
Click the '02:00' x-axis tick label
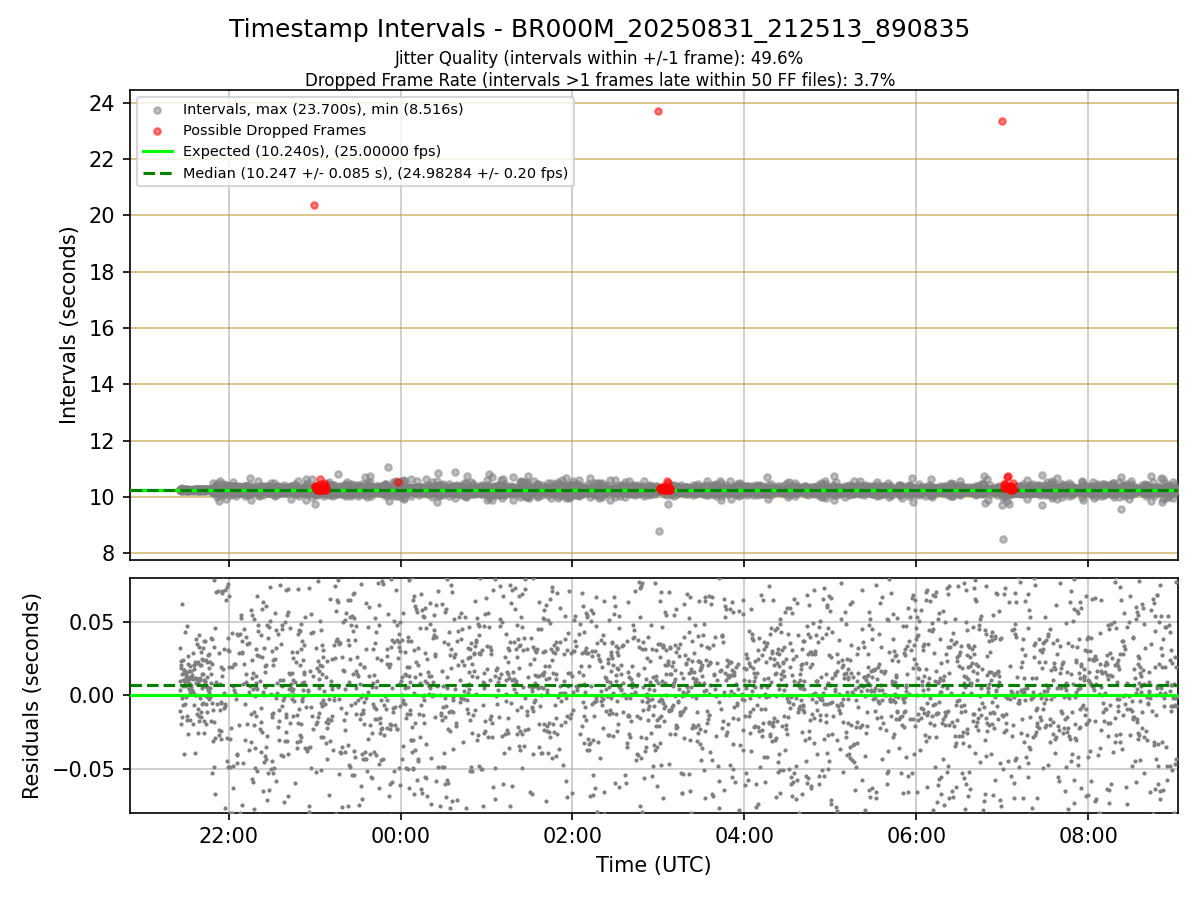pyautogui.click(x=572, y=836)
